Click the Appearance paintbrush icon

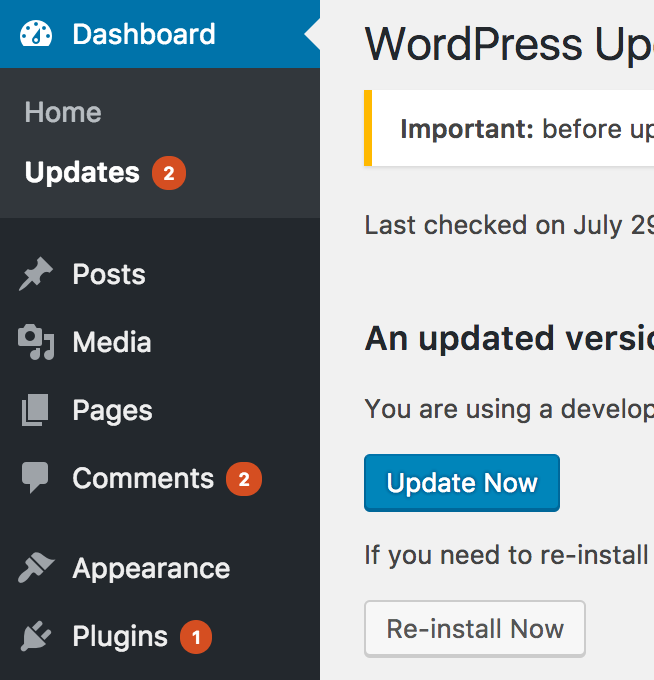(36, 568)
